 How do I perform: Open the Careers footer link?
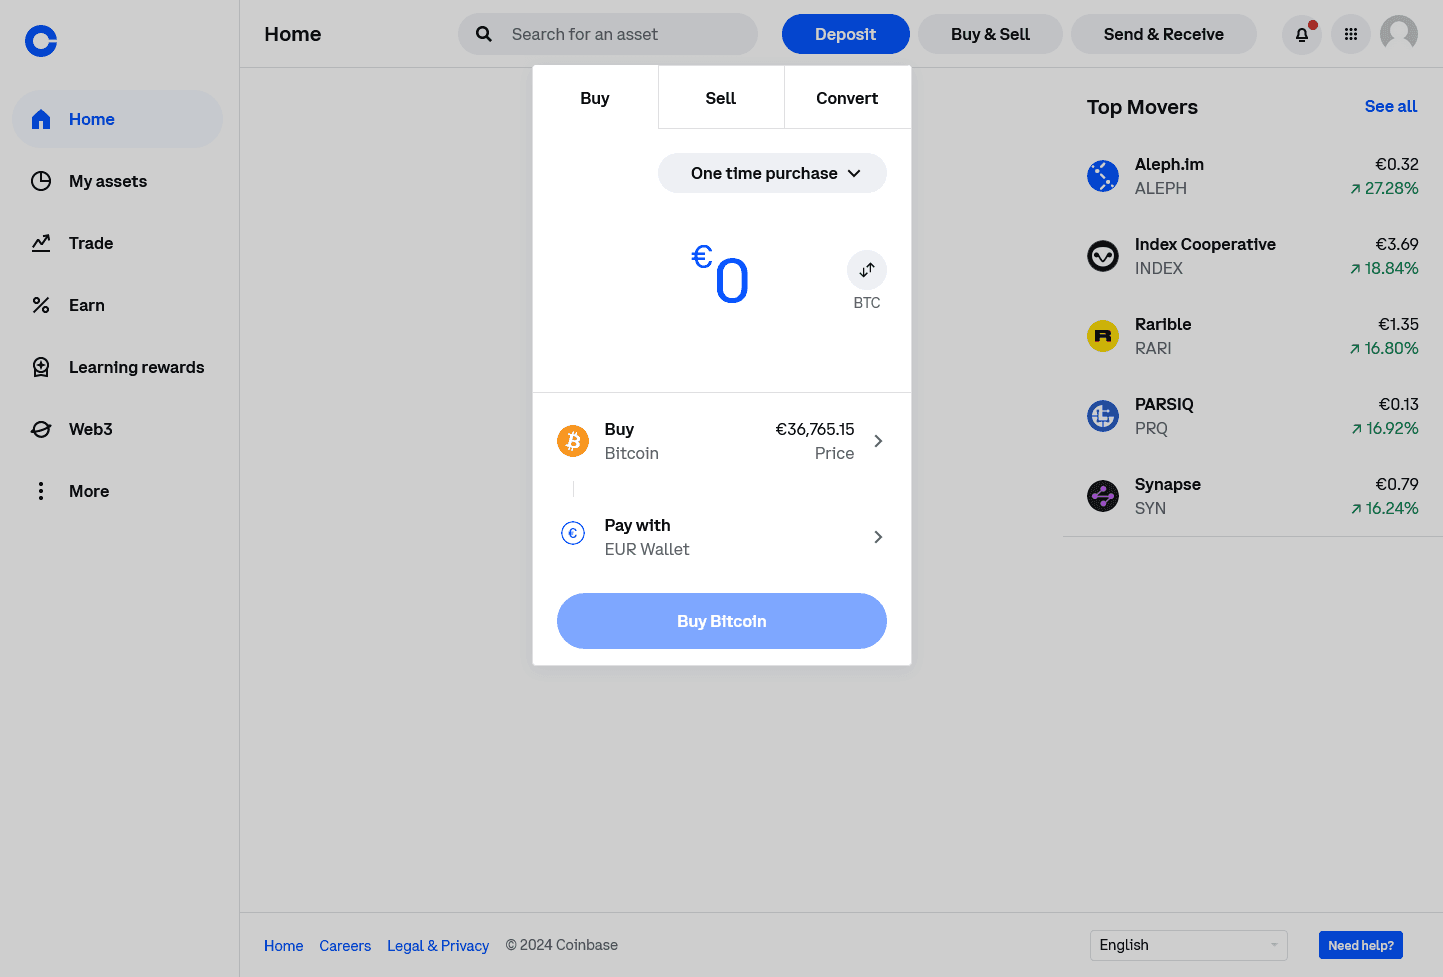(345, 945)
